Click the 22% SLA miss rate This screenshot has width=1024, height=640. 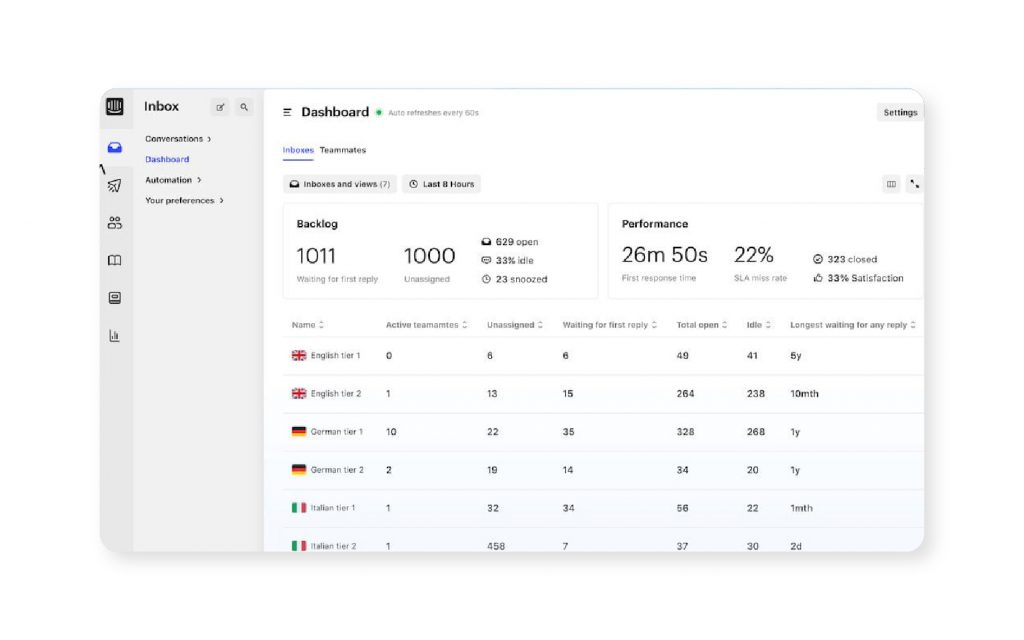click(x=754, y=254)
